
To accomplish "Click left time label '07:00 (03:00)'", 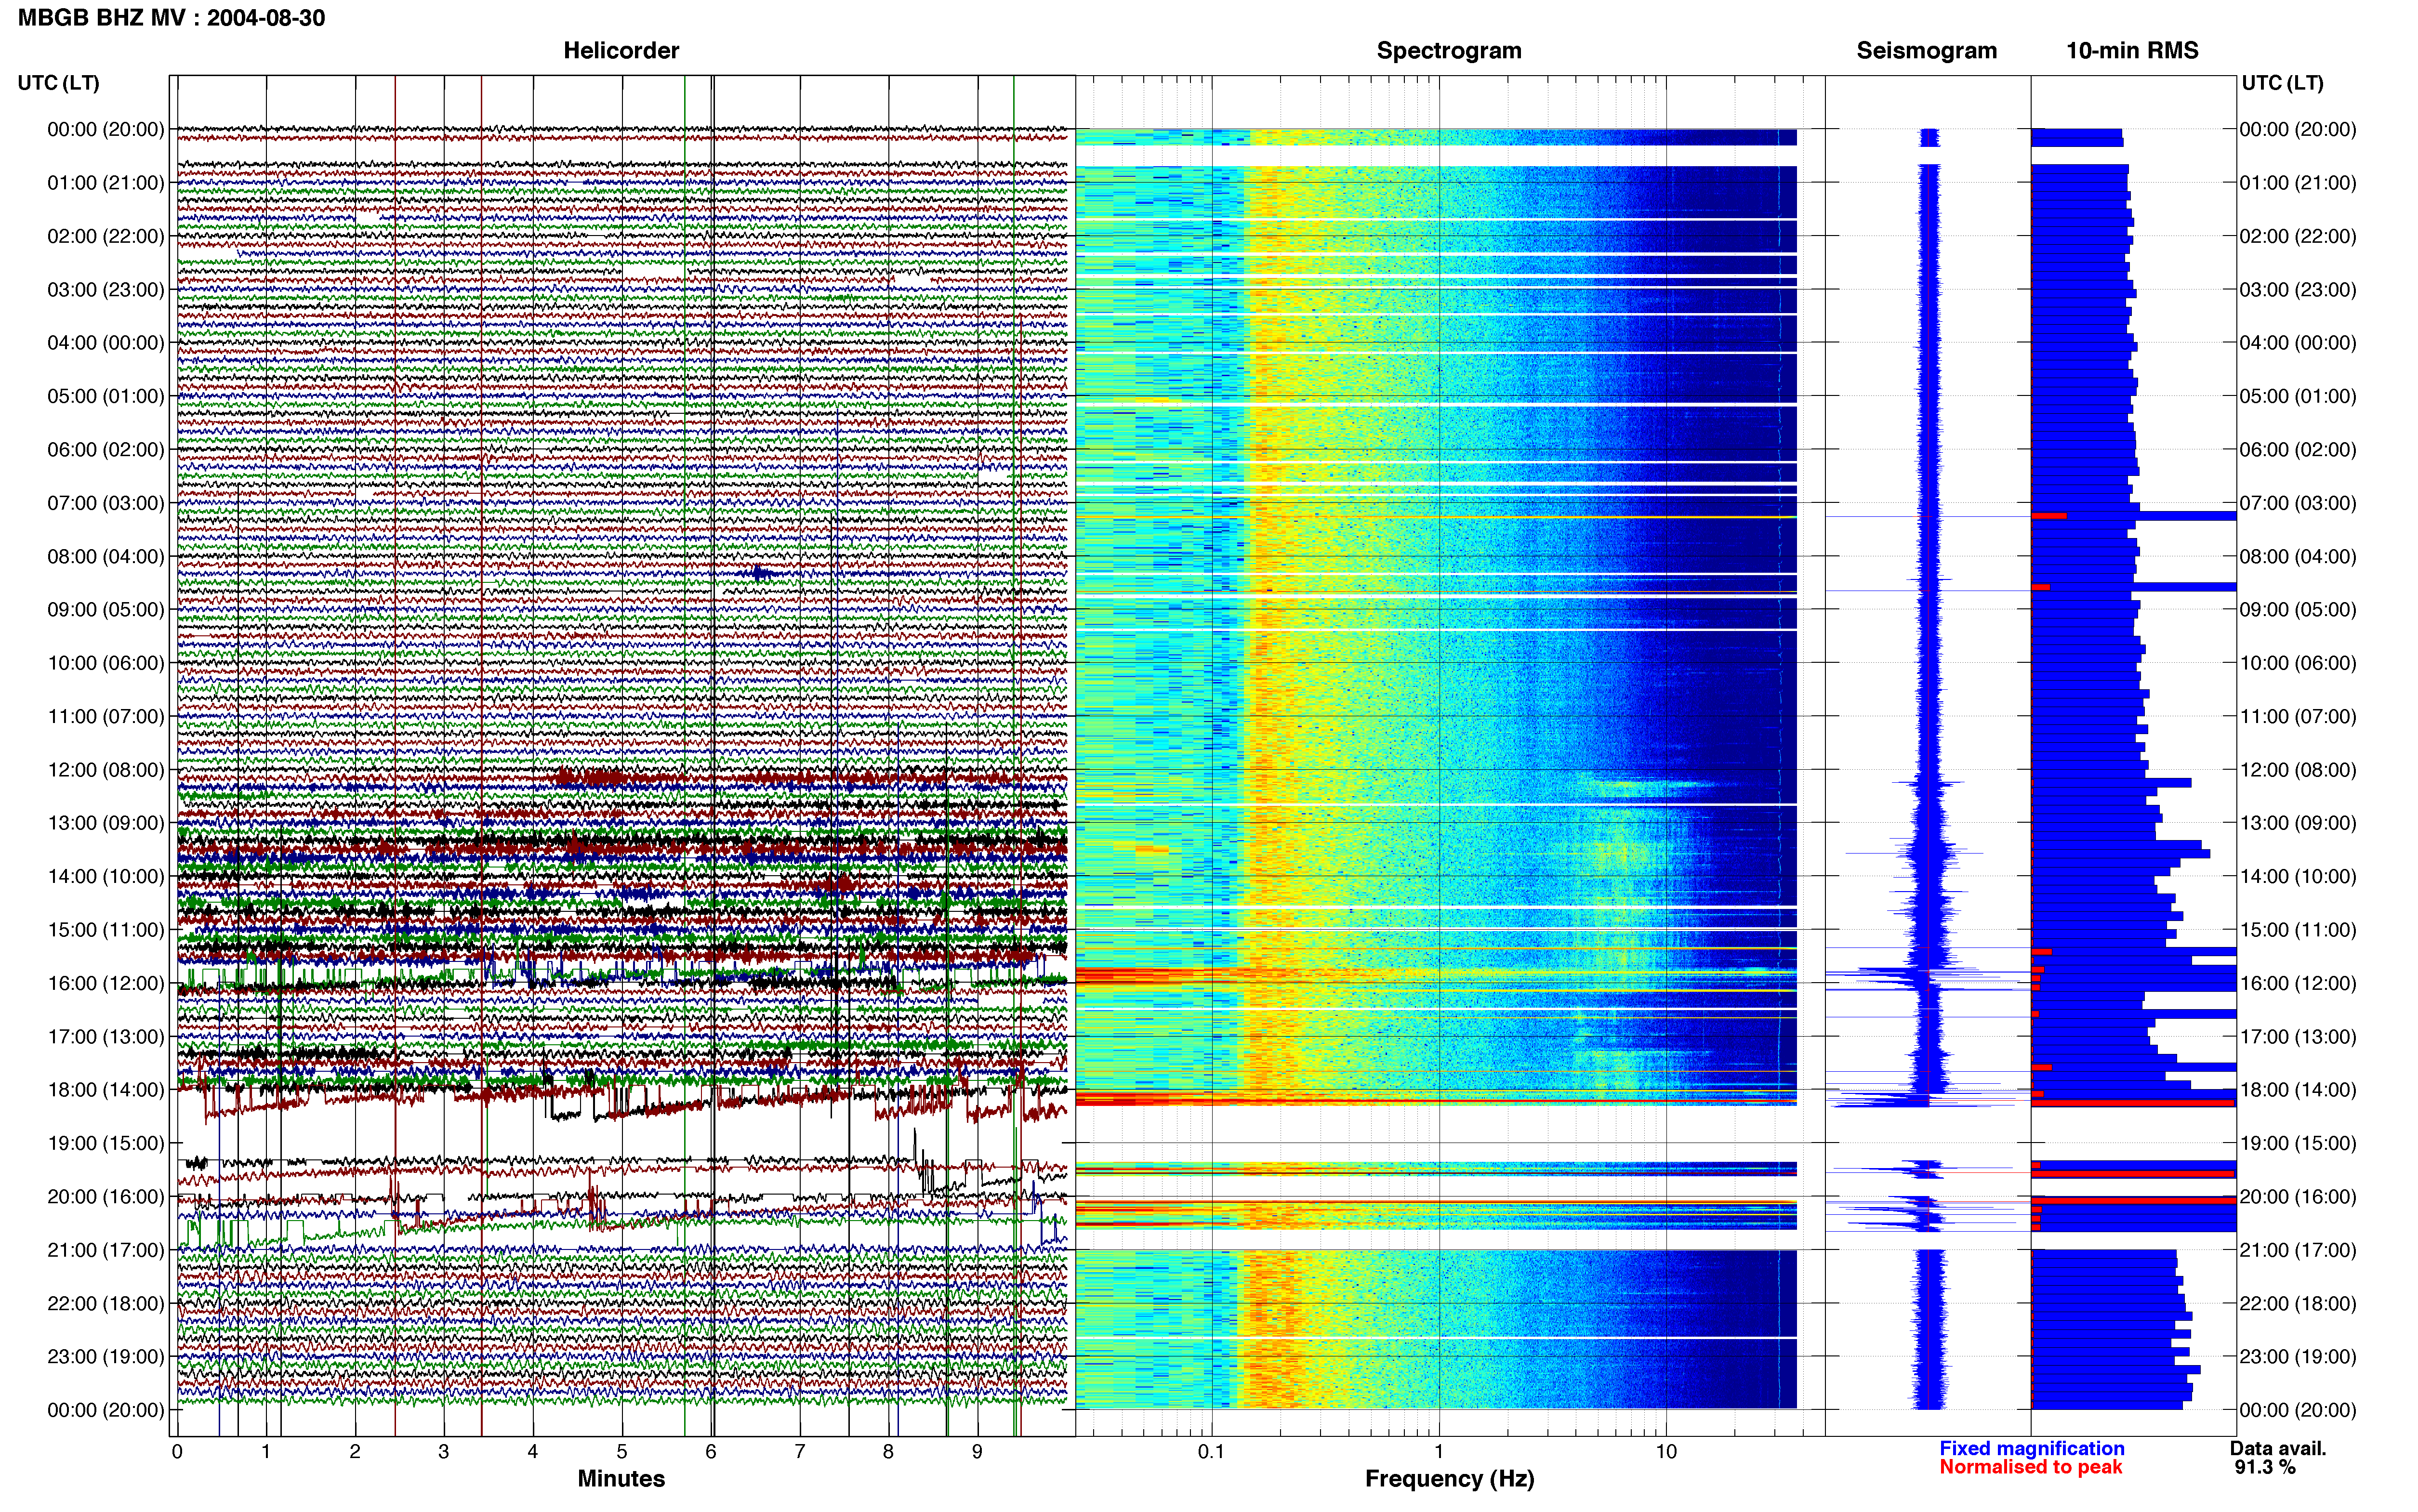I will [x=106, y=503].
